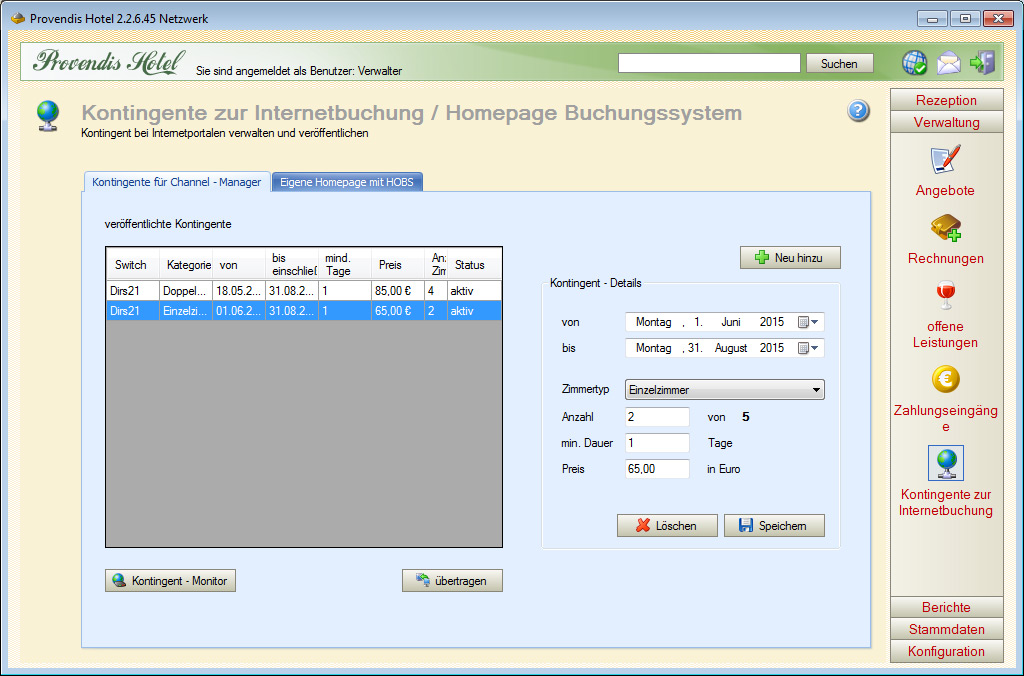Open the mail envelope icon
Viewport: 1024px width, 676px height.
948,63
